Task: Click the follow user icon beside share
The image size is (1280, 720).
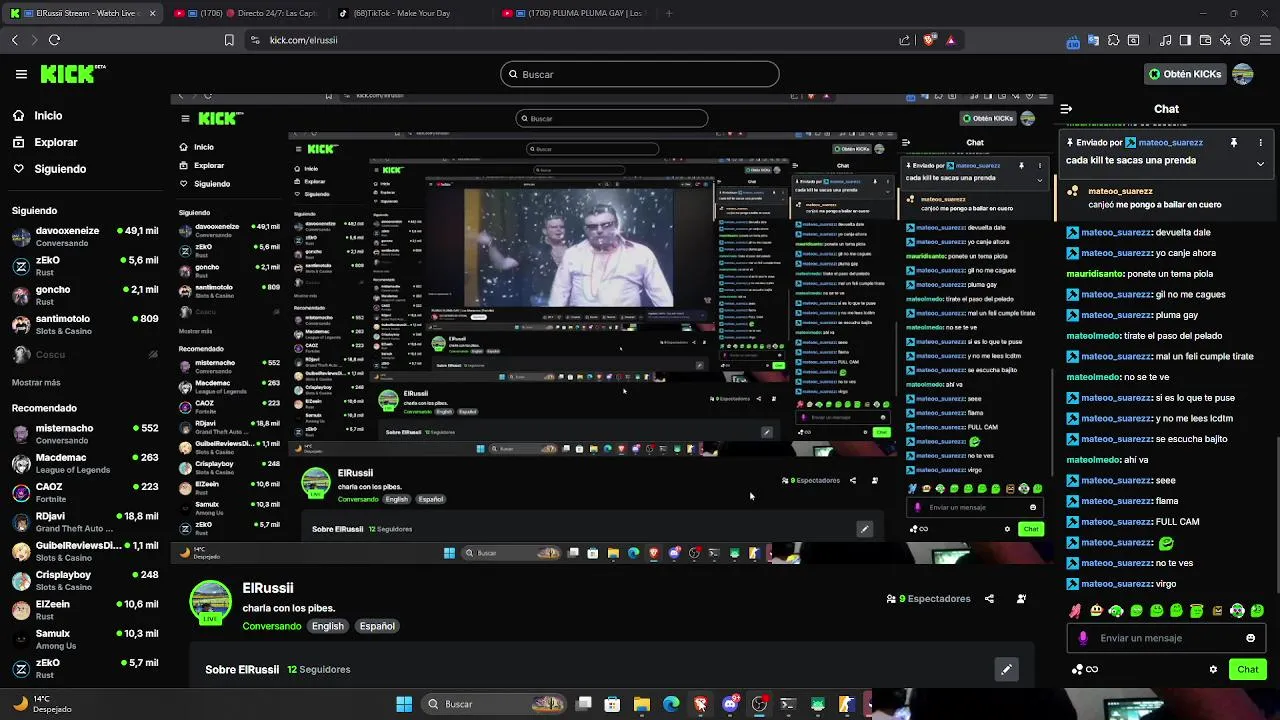Action: [x=1021, y=599]
